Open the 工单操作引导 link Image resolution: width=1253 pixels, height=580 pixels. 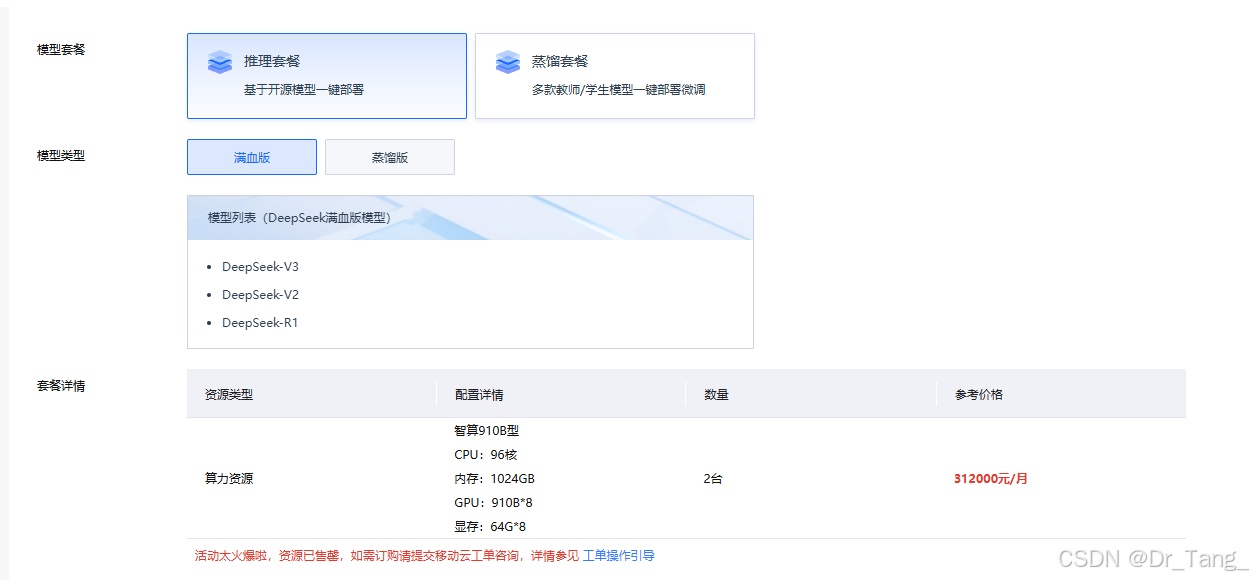pos(618,555)
